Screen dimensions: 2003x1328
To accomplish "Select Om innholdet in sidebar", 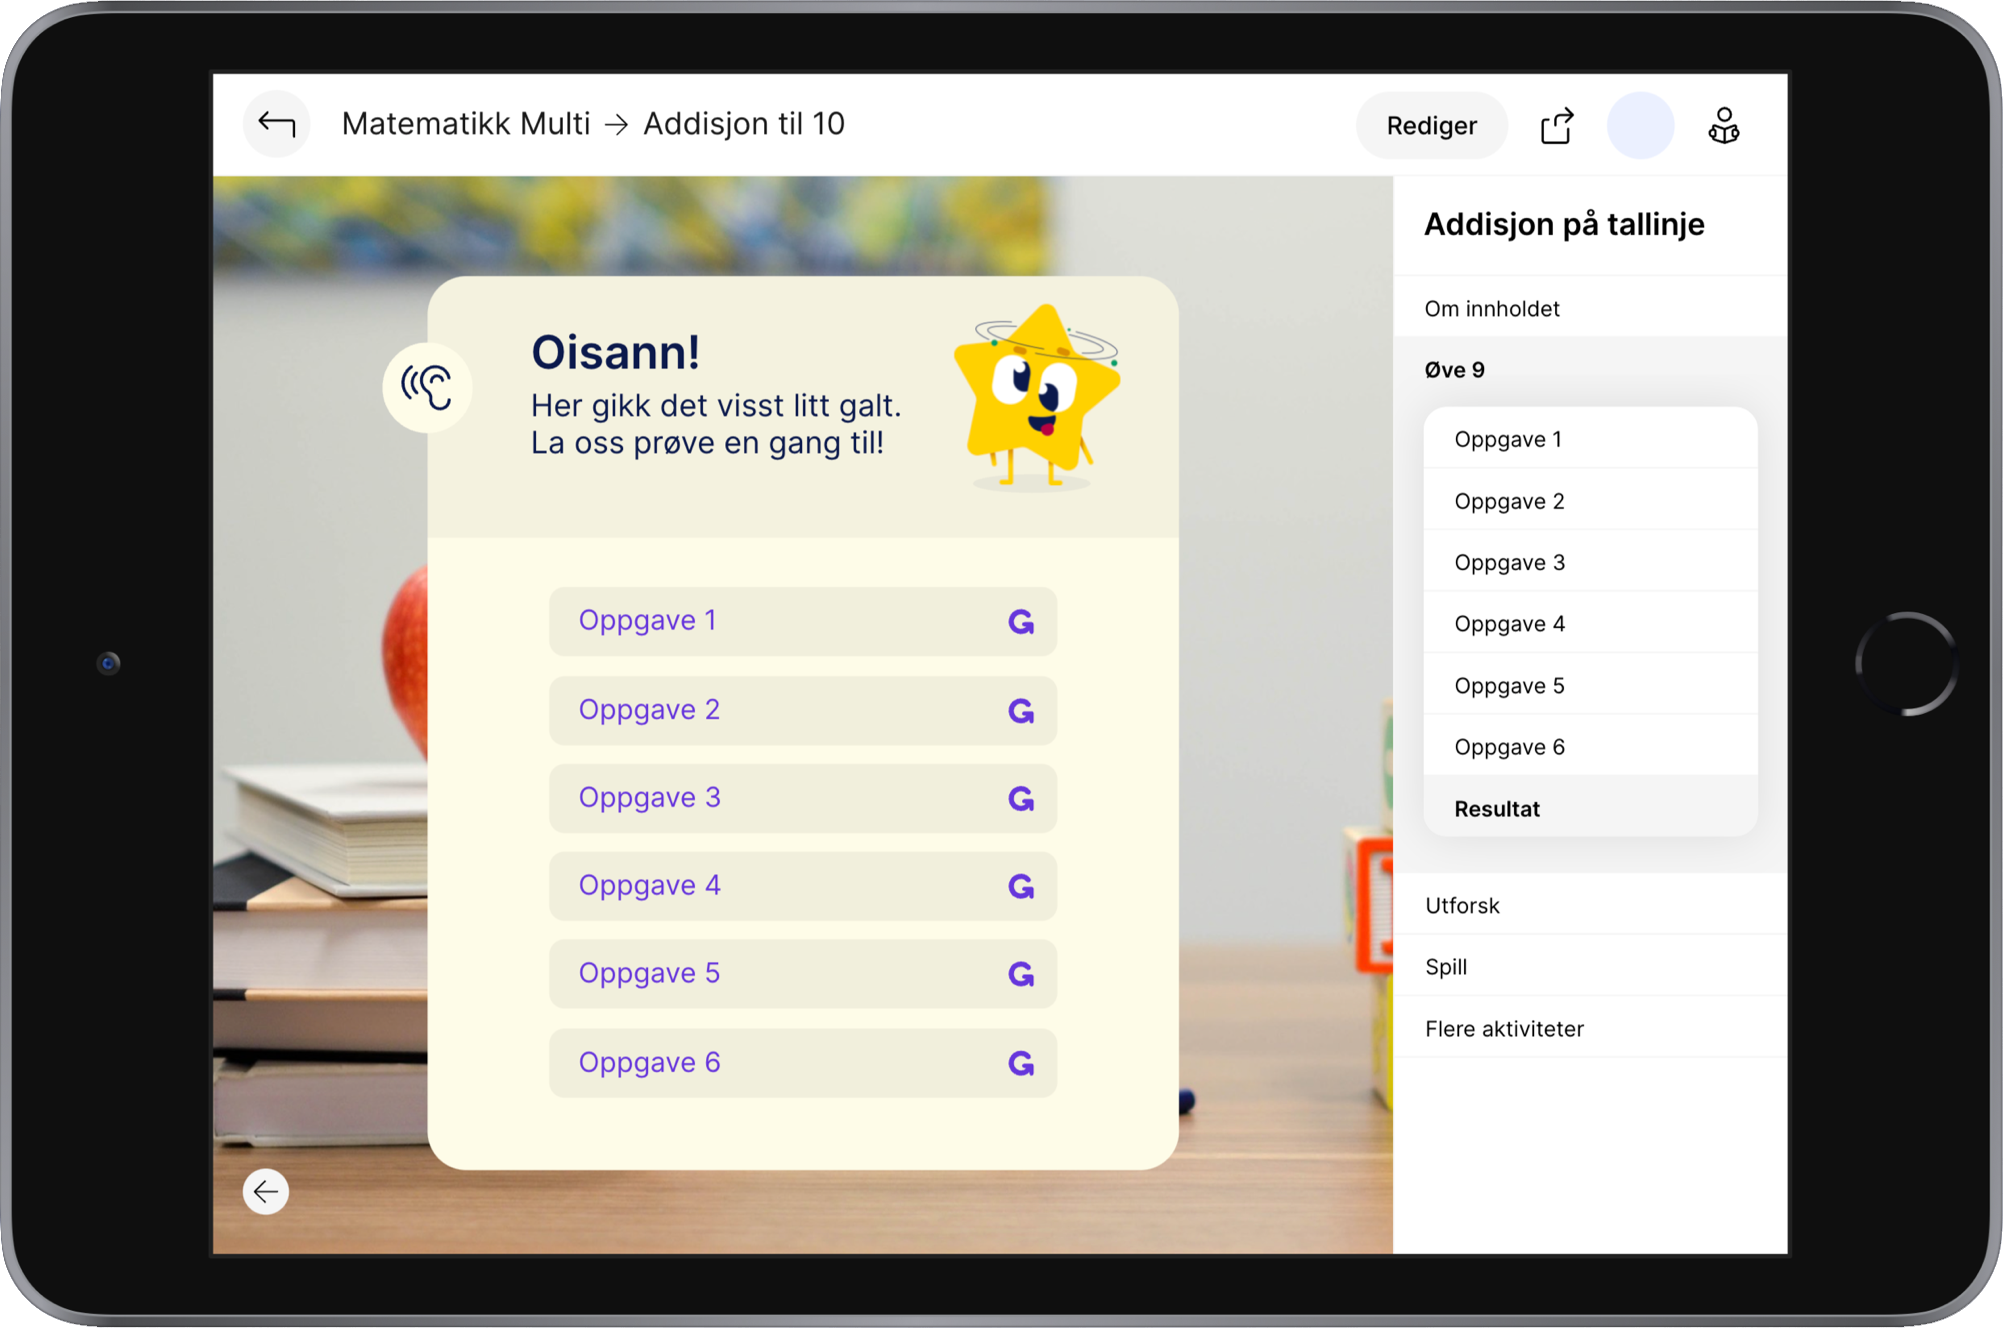I will 1492,308.
